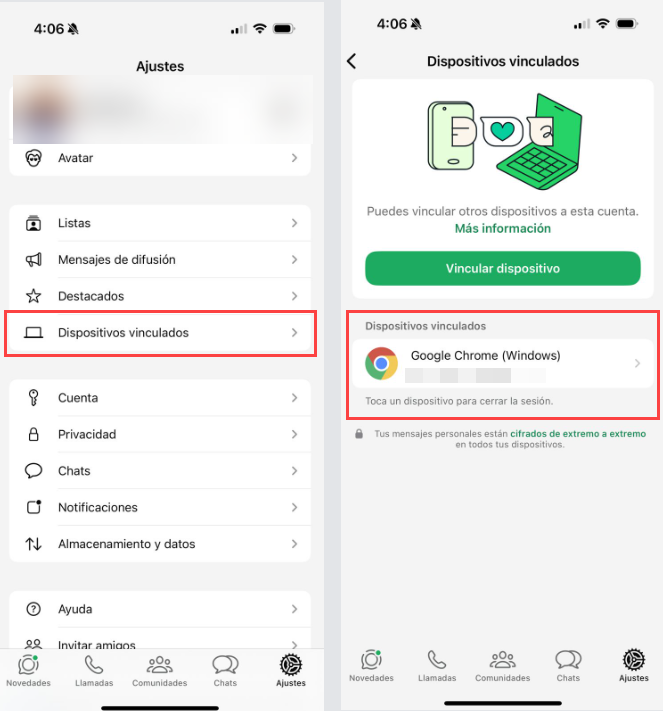Tap the green Vincular dispositivo button
663x711 pixels.
coord(502,268)
